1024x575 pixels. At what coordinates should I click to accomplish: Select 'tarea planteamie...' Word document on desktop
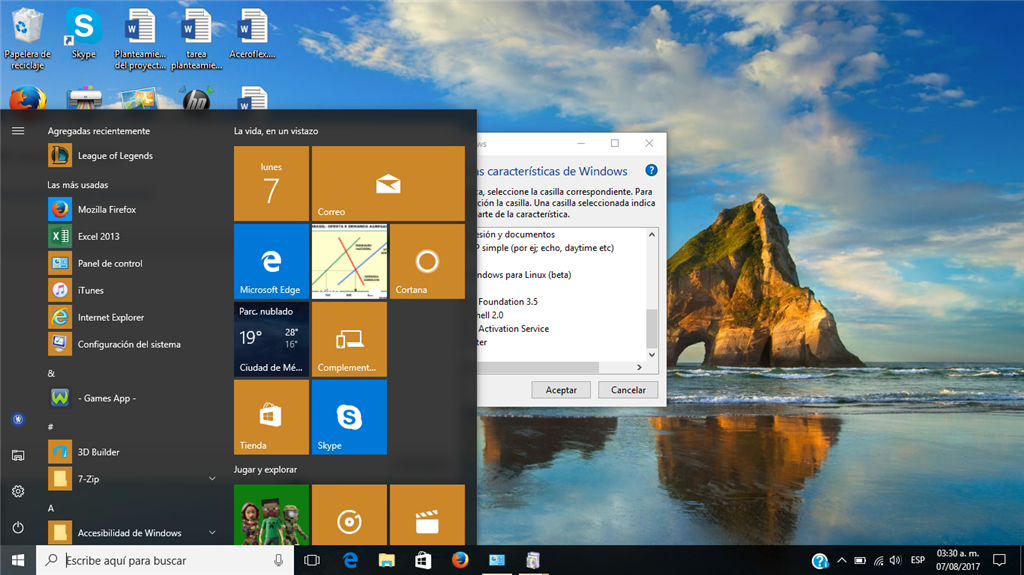tap(197, 38)
